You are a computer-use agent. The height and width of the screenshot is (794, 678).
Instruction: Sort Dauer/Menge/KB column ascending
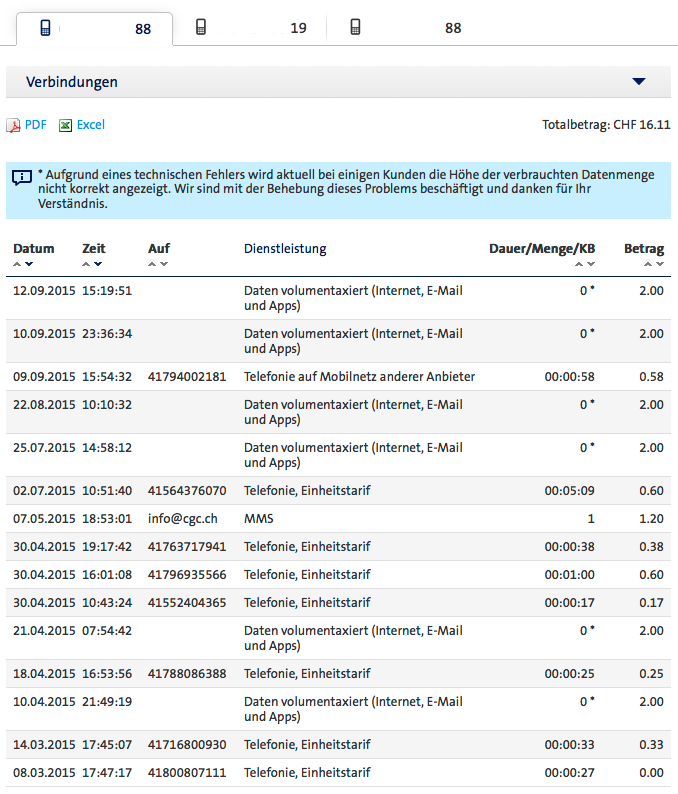pyautogui.click(x=579, y=264)
